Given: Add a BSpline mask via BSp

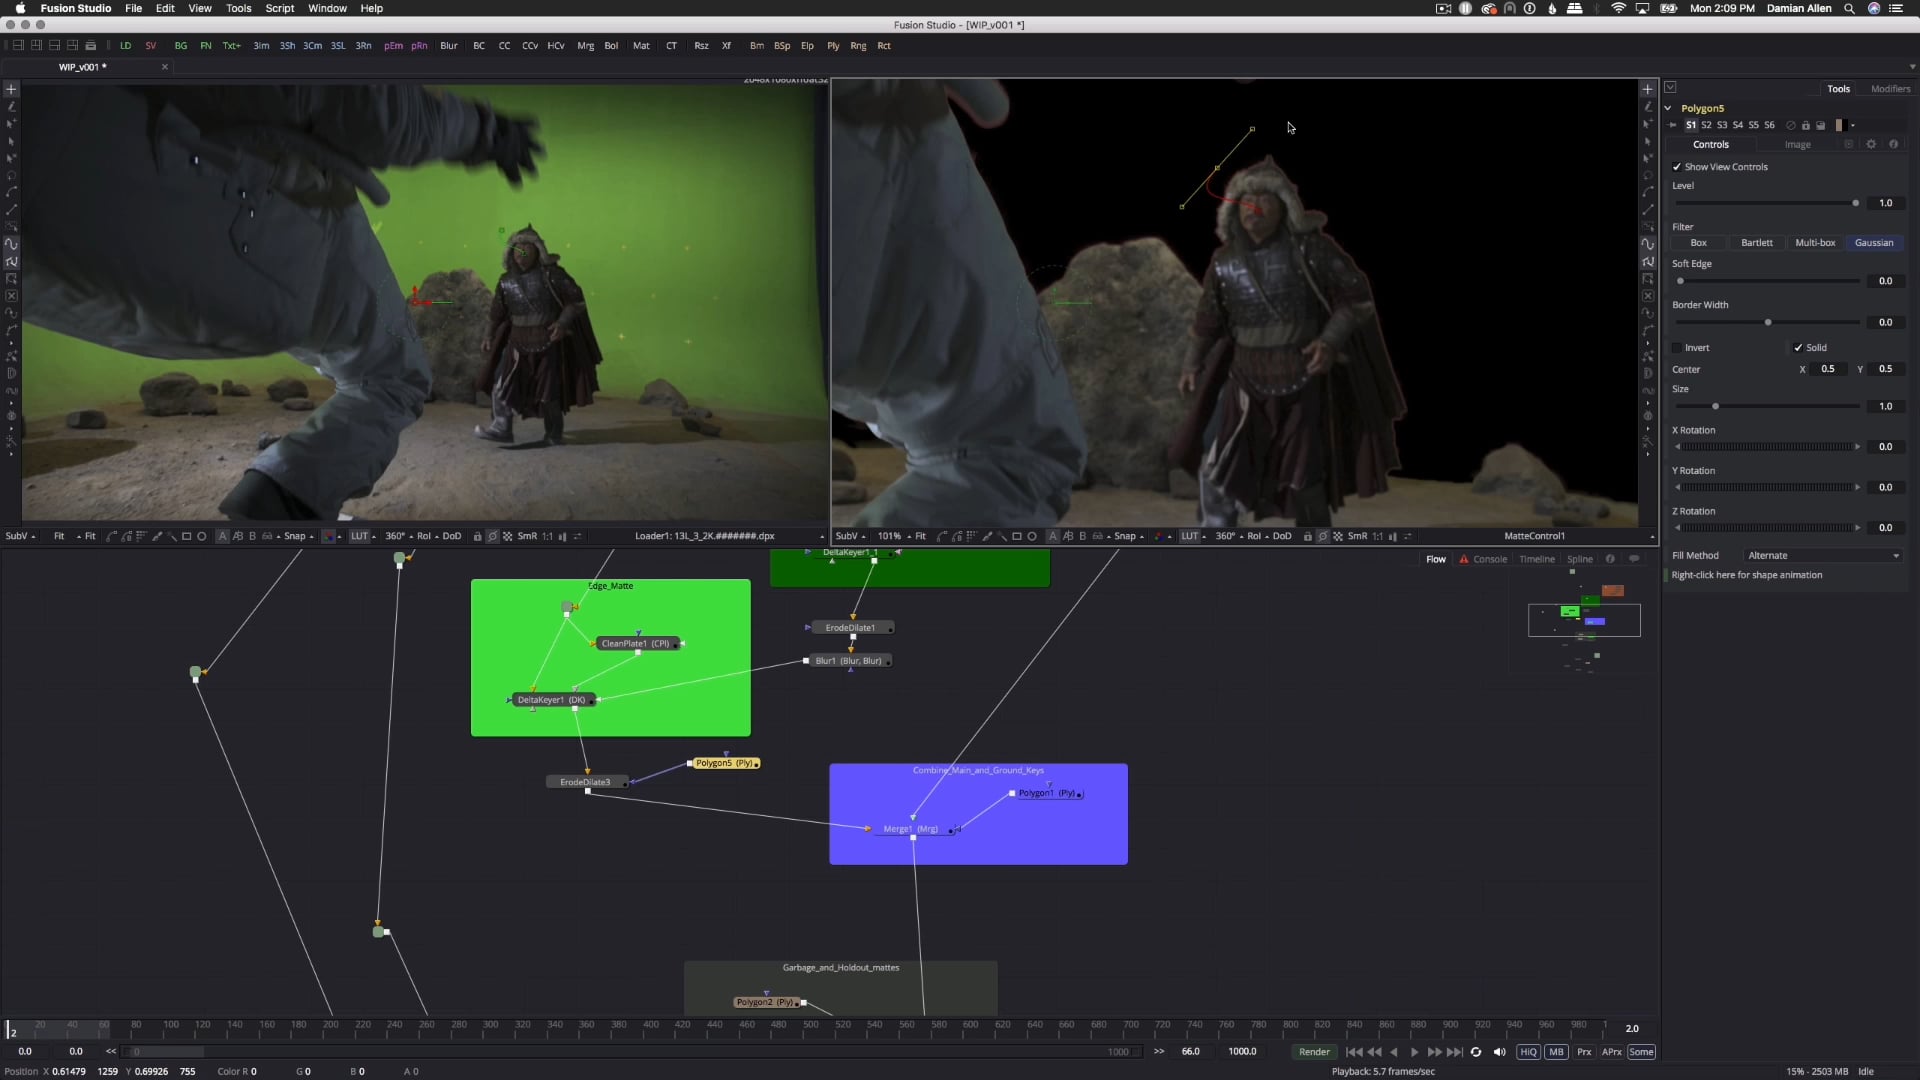Looking at the screenshot, I should (x=782, y=46).
